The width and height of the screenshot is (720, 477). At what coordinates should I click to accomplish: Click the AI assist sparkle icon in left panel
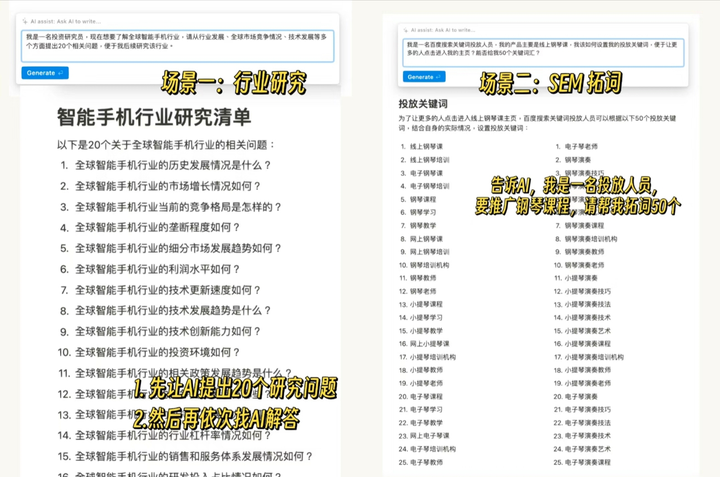click(x=25, y=21)
